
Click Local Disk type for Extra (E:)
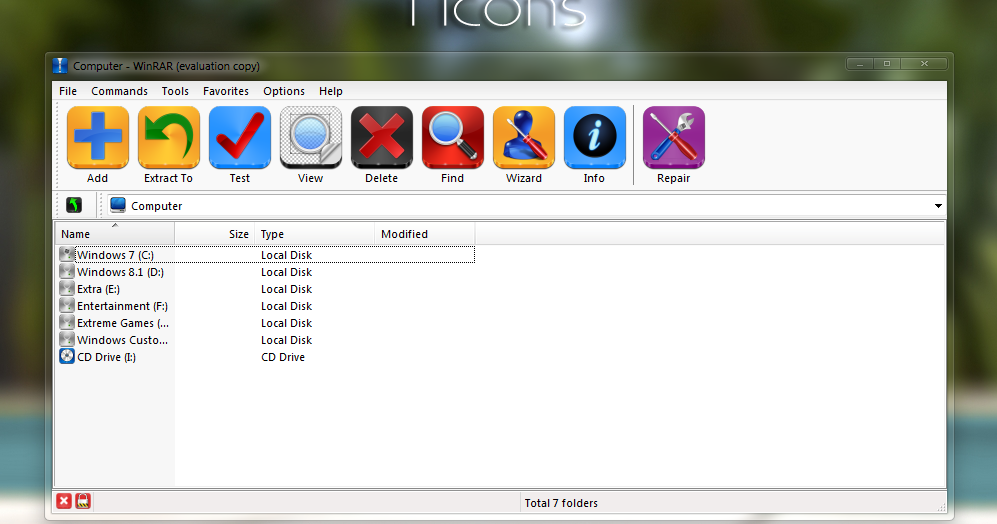(286, 289)
